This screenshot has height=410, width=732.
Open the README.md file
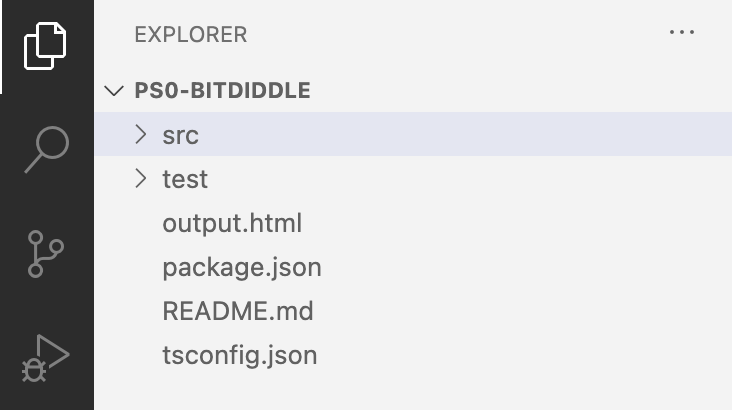tap(238, 311)
